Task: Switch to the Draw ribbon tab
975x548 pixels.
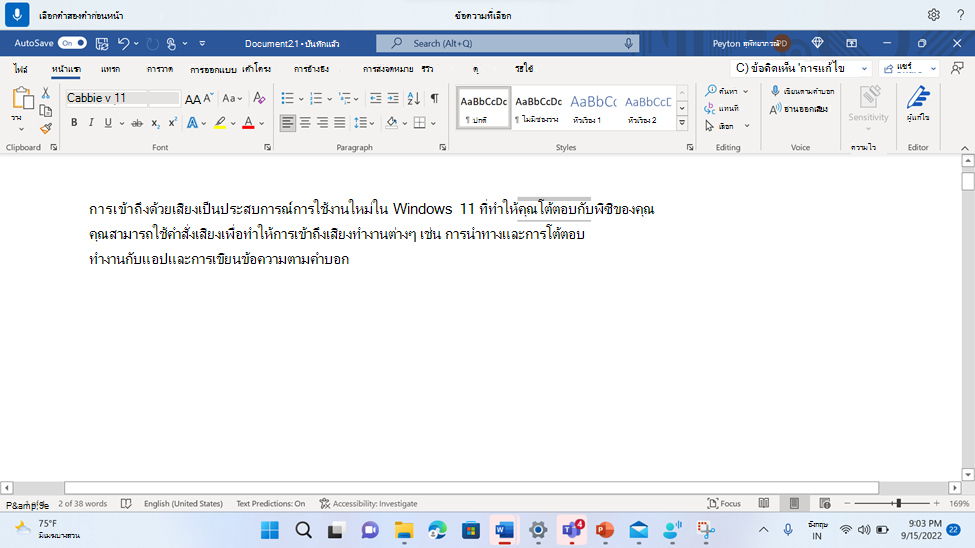Action: pyautogui.click(x=160, y=69)
